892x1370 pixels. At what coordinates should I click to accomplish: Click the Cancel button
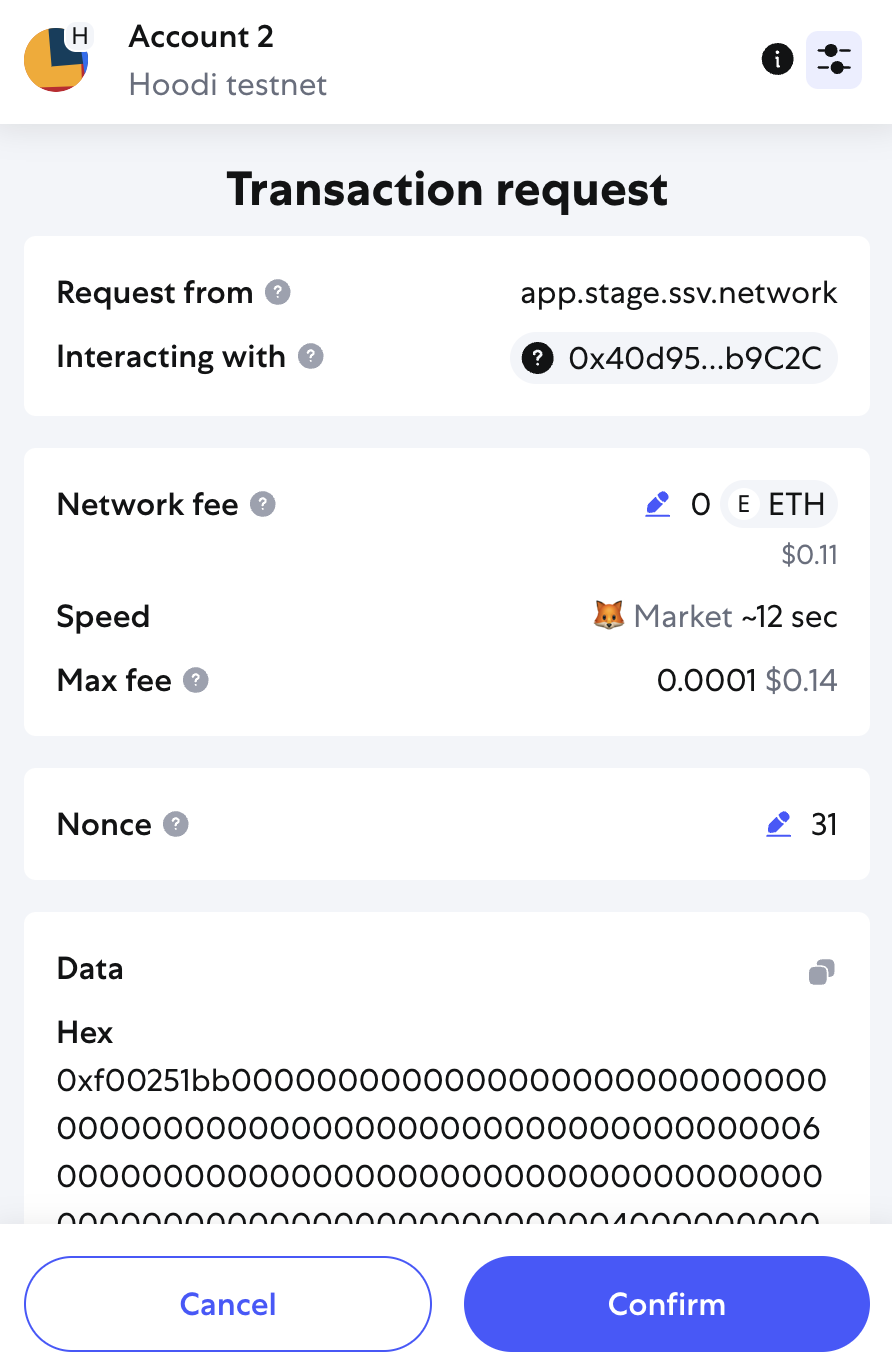tap(228, 1304)
